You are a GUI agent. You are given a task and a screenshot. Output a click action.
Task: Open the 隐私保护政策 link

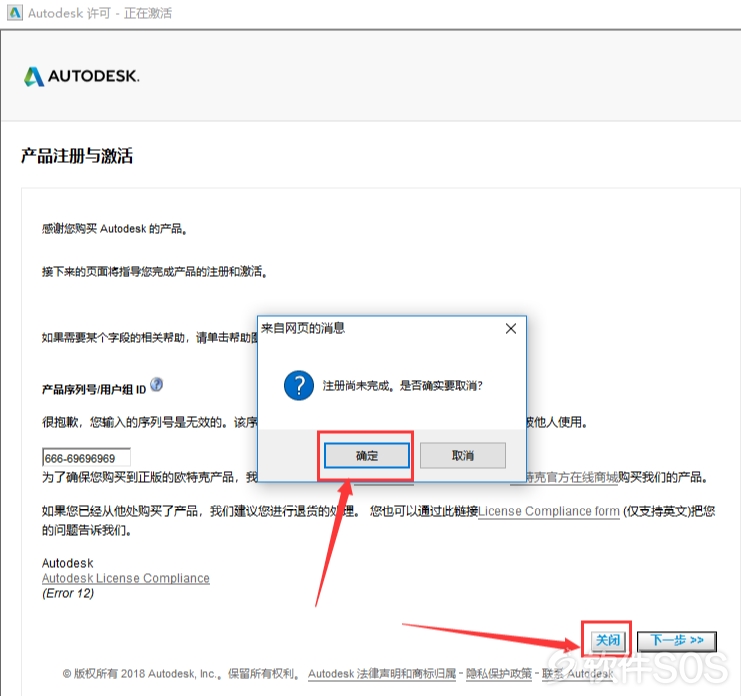tap(499, 673)
